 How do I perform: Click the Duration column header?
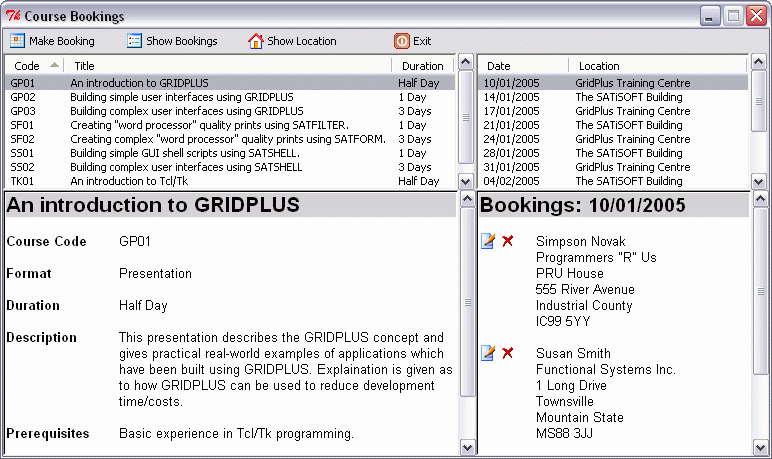[422, 66]
